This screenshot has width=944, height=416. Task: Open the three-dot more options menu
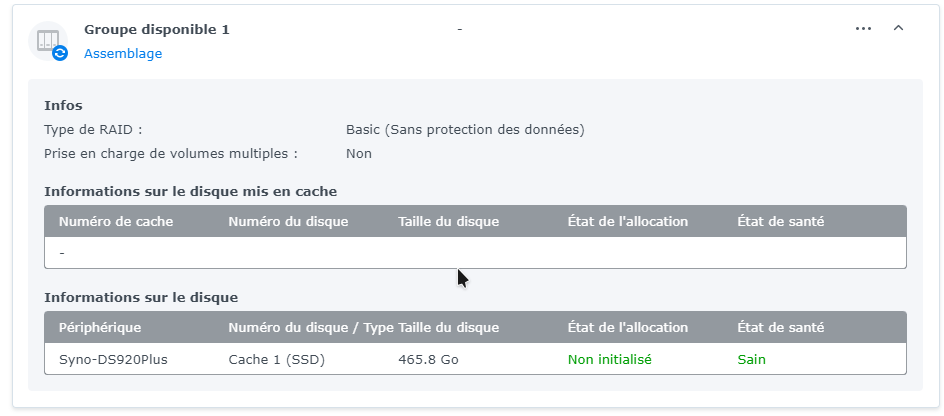pyautogui.click(x=863, y=29)
